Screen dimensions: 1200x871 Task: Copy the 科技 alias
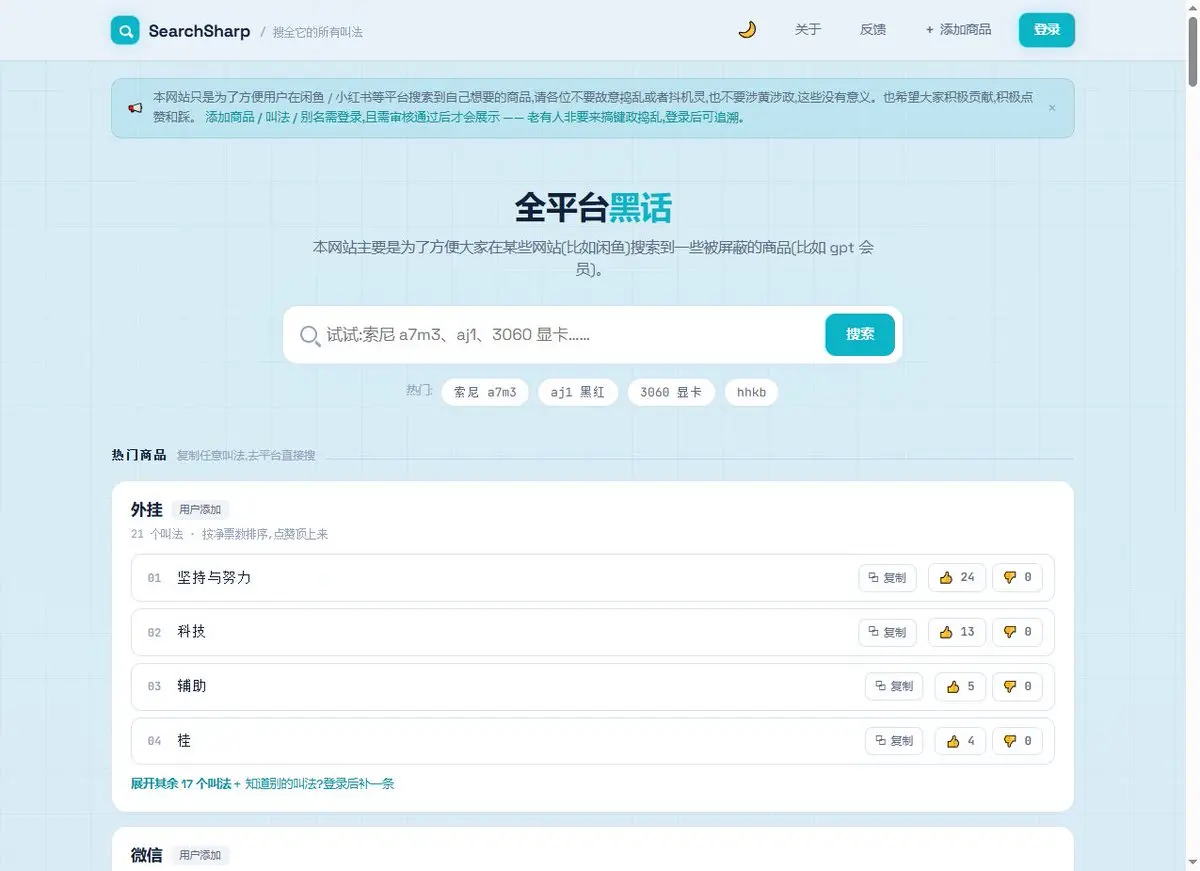pos(887,632)
